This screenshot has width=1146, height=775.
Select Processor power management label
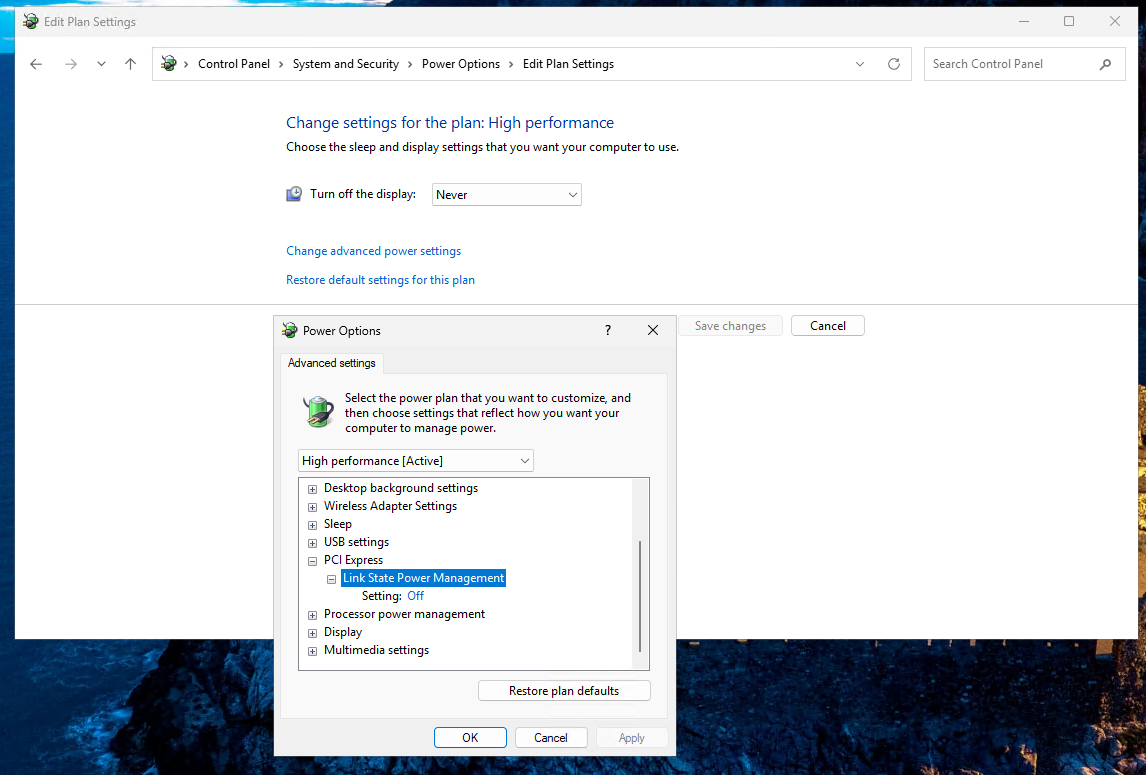(x=404, y=614)
